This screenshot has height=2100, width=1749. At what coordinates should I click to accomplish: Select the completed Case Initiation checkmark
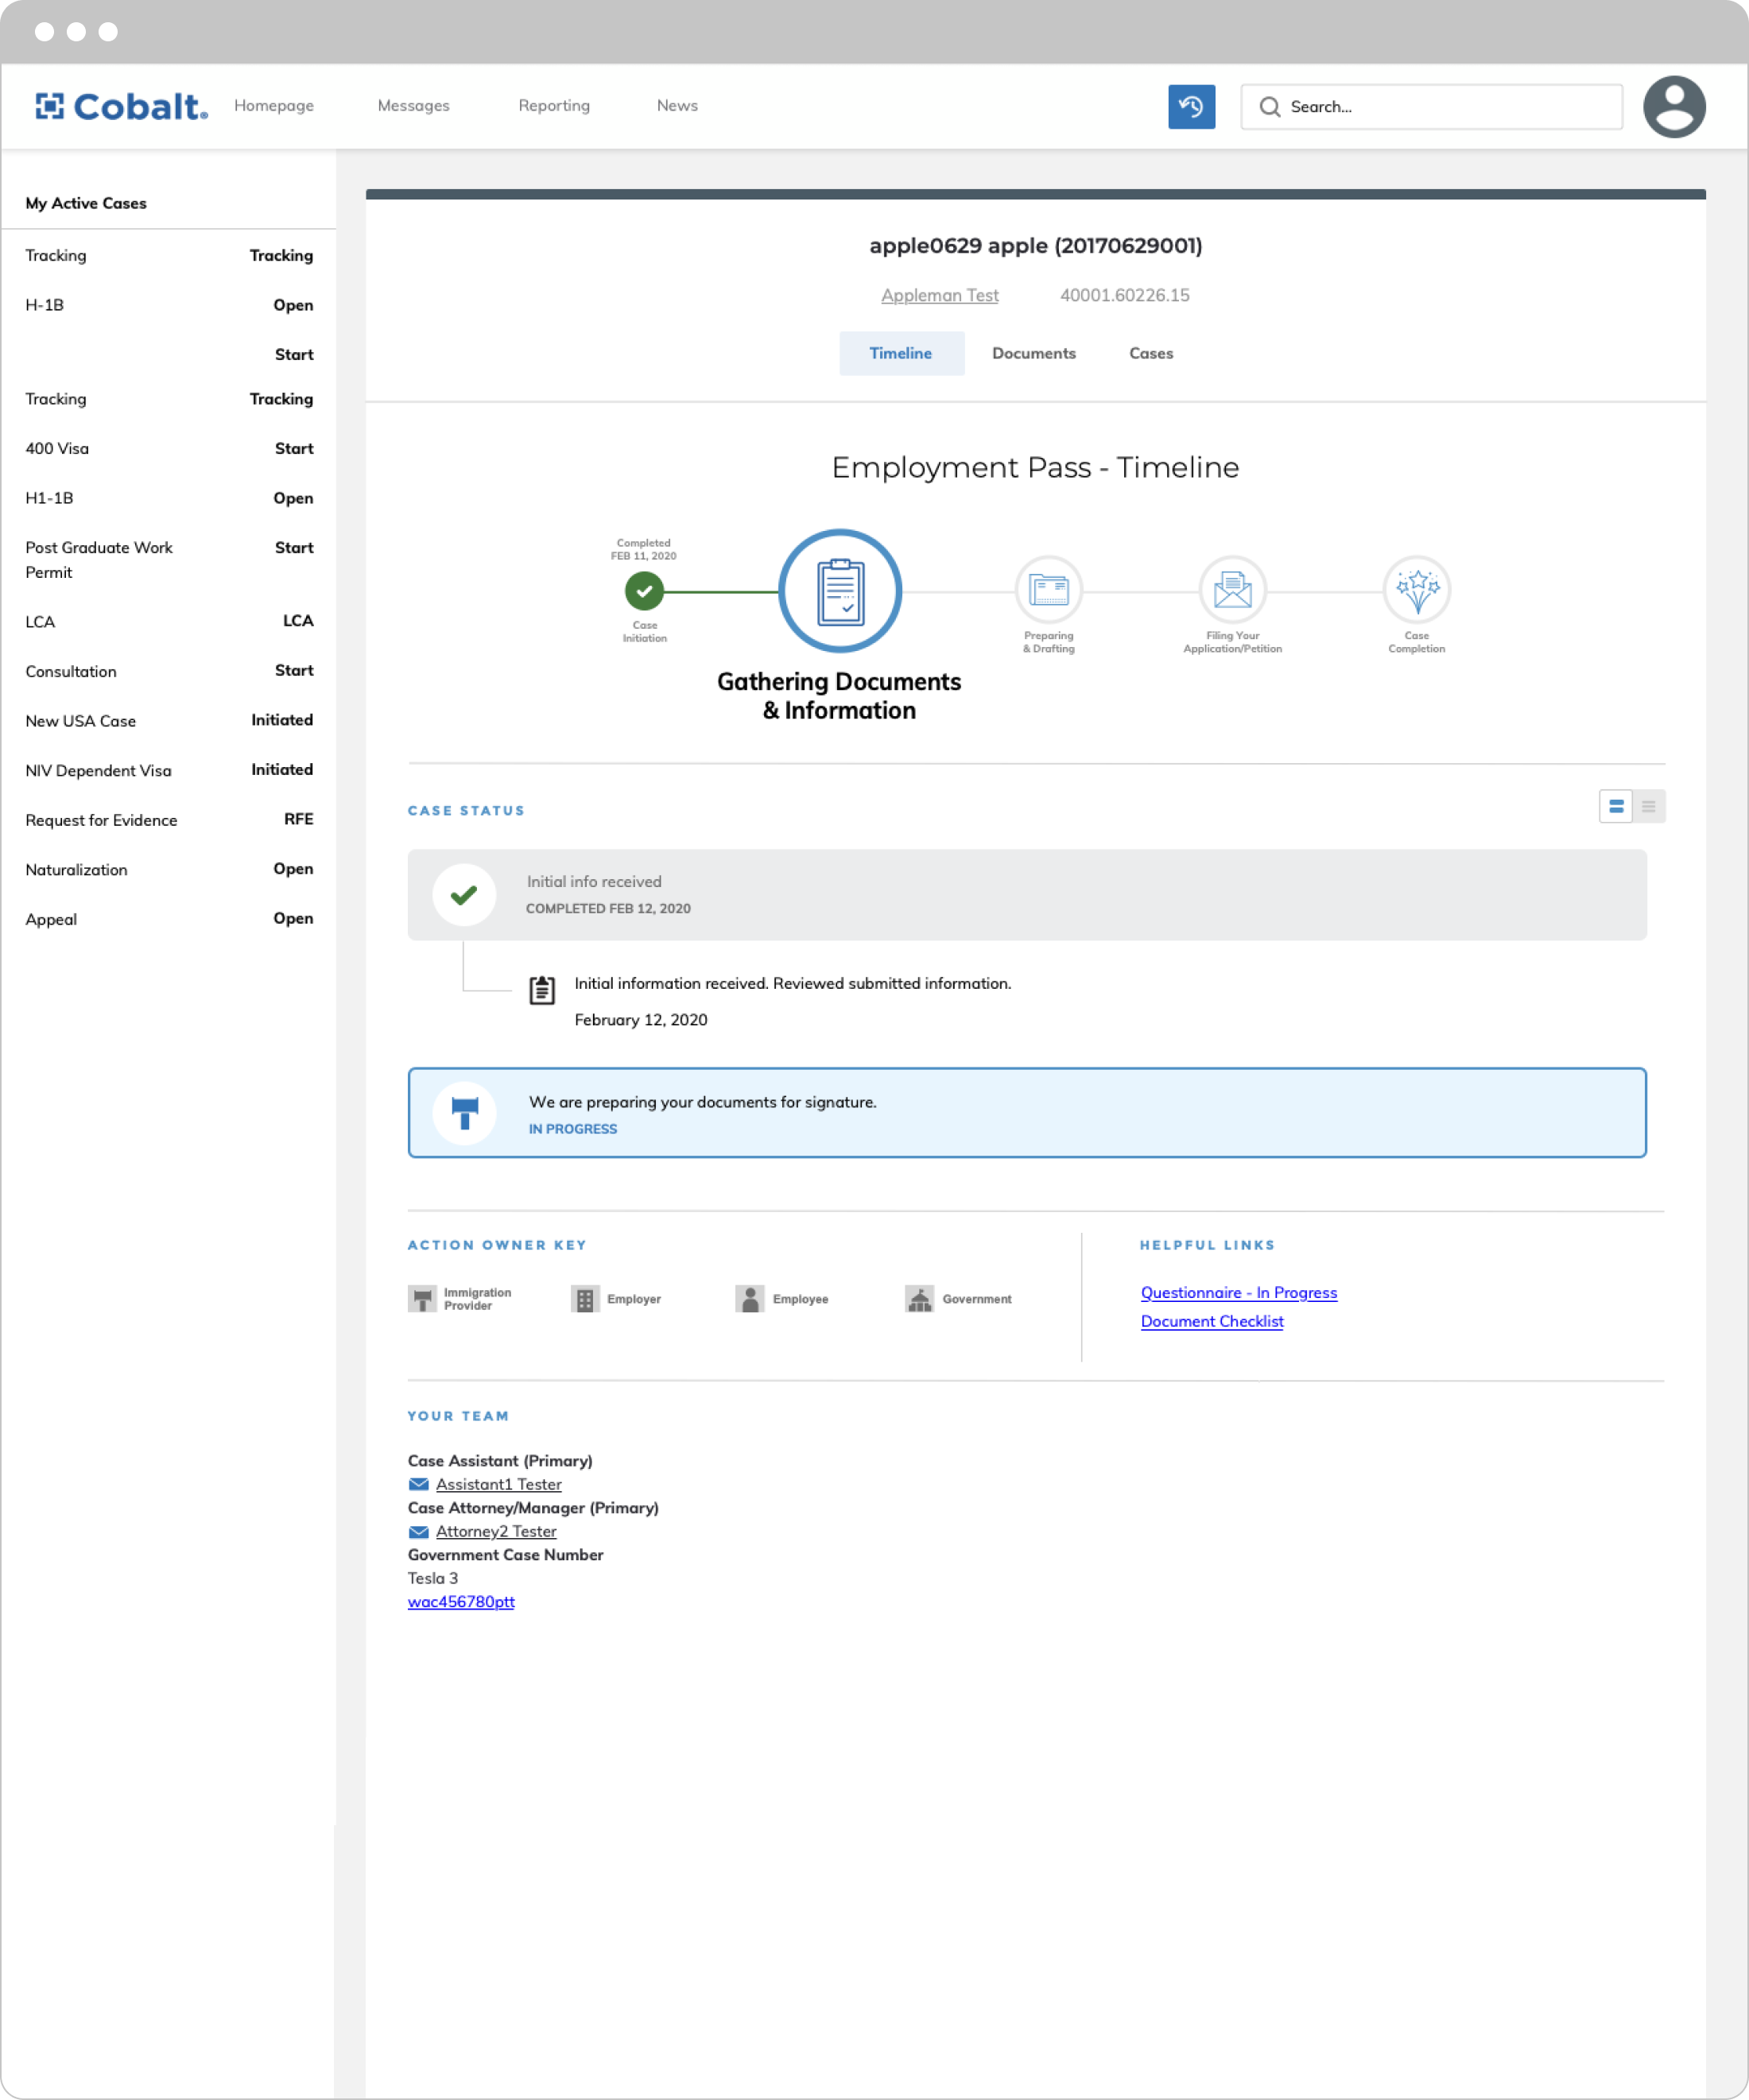pos(644,591)
